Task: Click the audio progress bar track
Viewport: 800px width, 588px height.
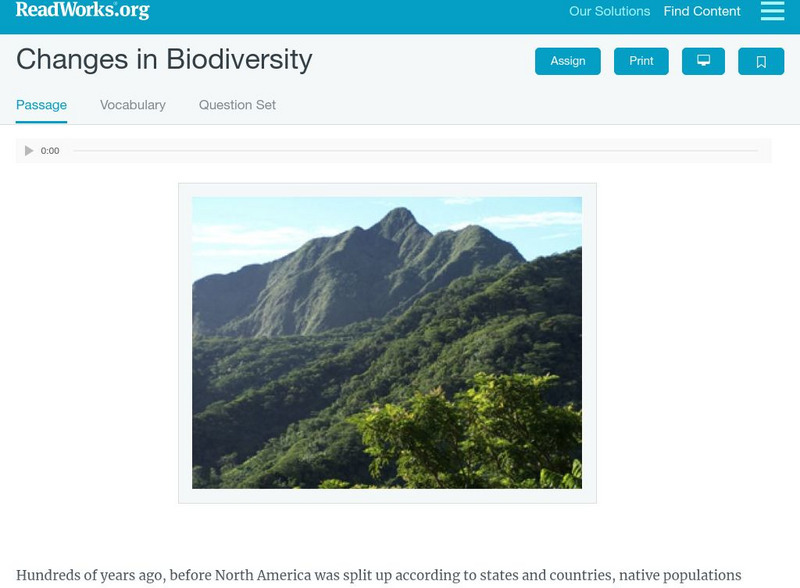Action: point(415,151)
